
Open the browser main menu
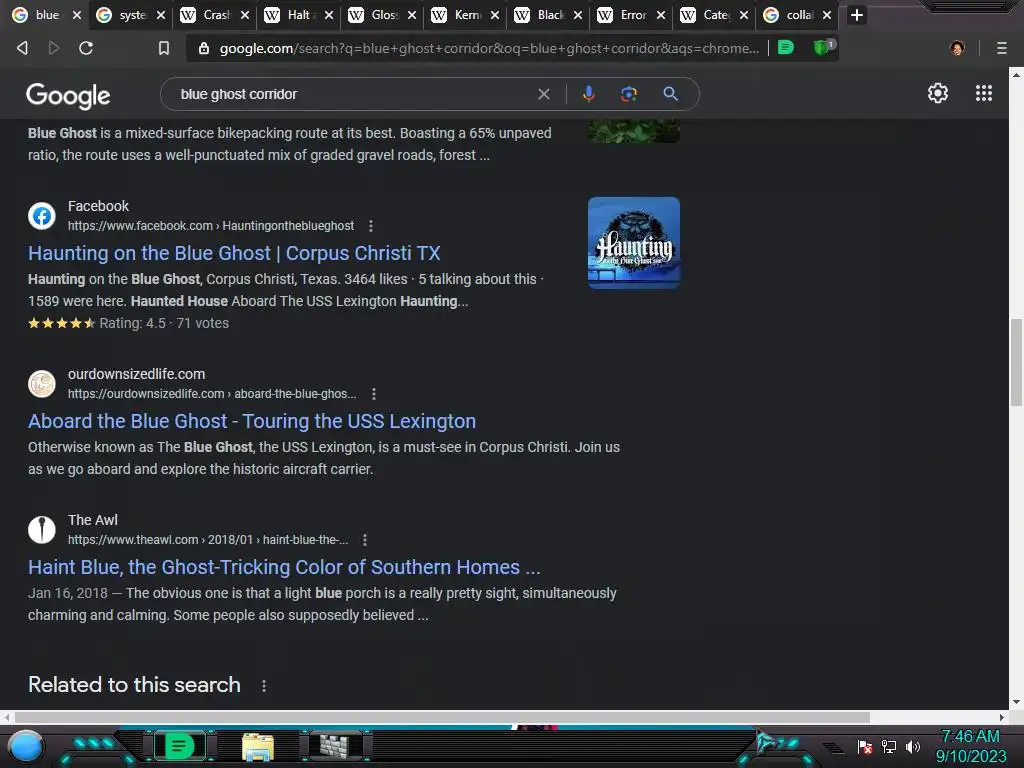(x=1001, y=48)
